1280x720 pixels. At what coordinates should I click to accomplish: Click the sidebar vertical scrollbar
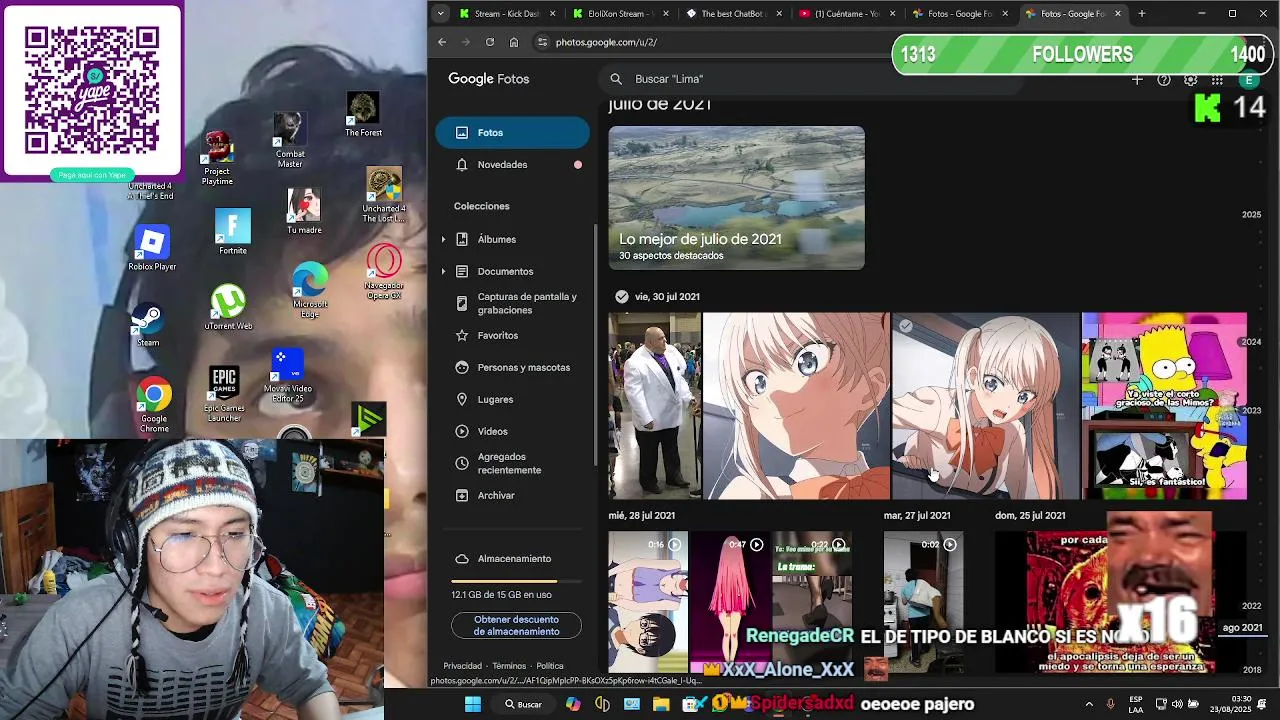pyautogui.click(x=596, y=345)
